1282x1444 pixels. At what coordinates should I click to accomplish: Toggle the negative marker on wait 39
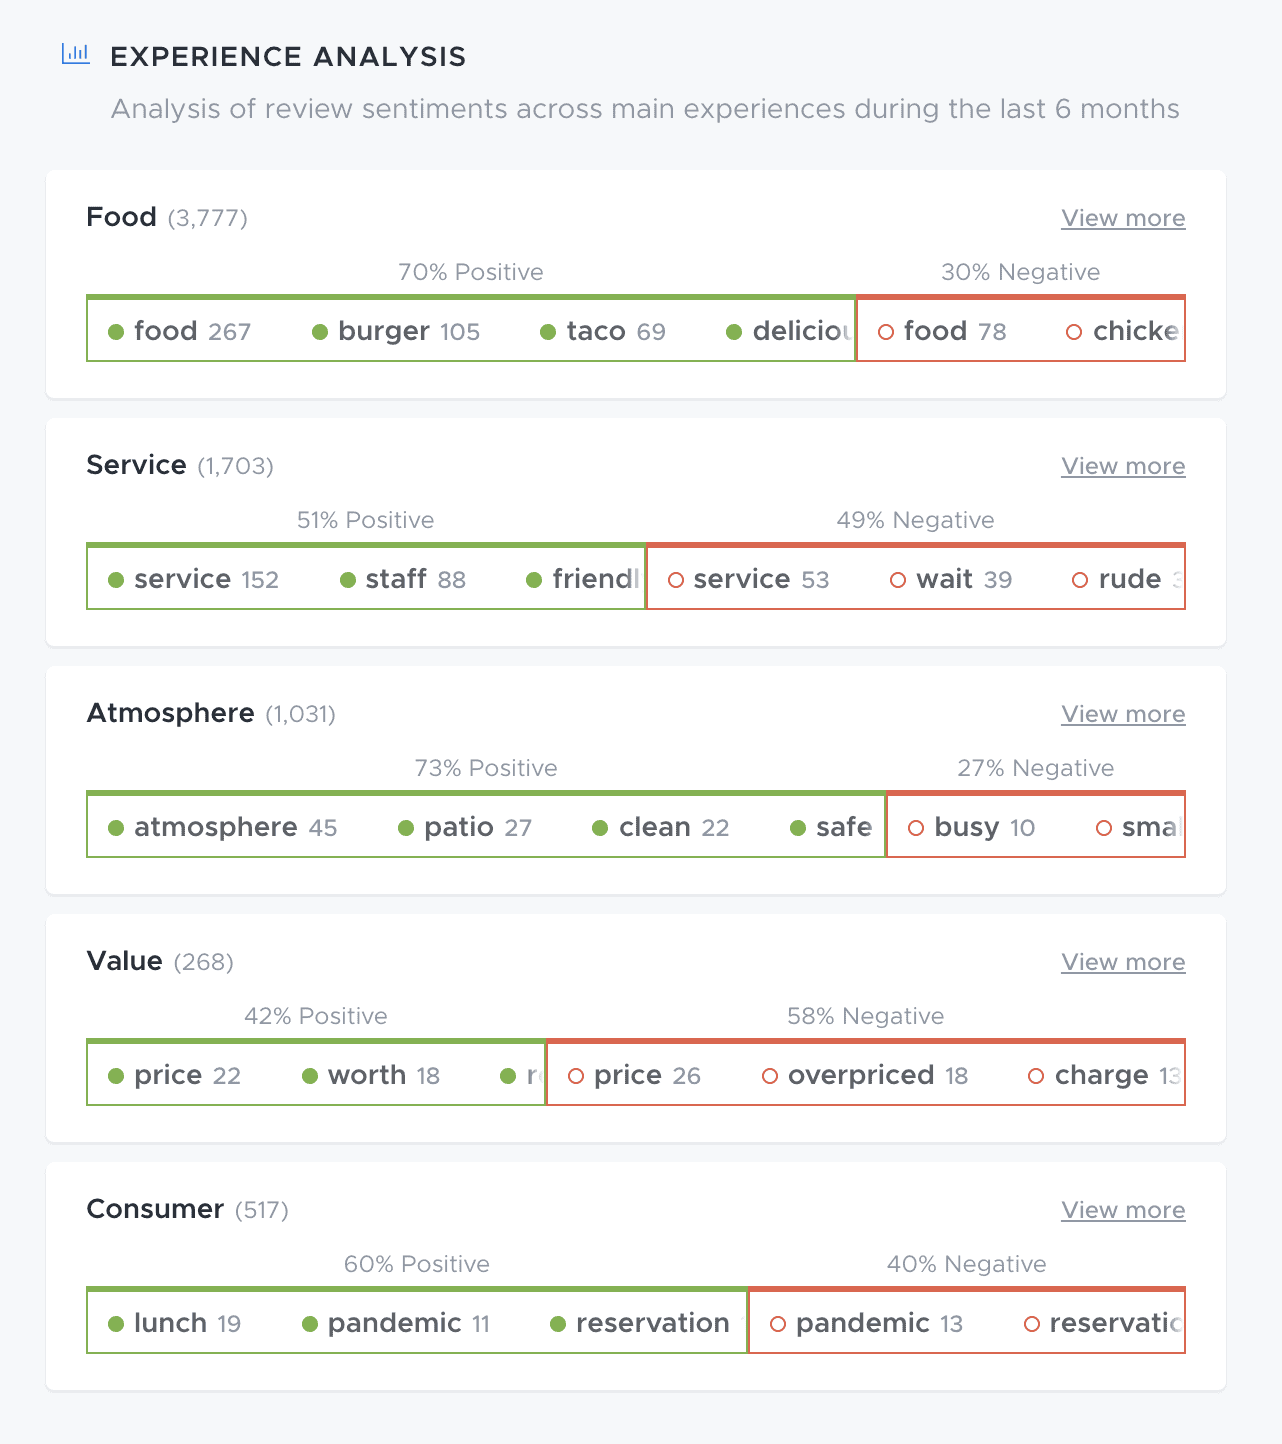pos(898,579)
